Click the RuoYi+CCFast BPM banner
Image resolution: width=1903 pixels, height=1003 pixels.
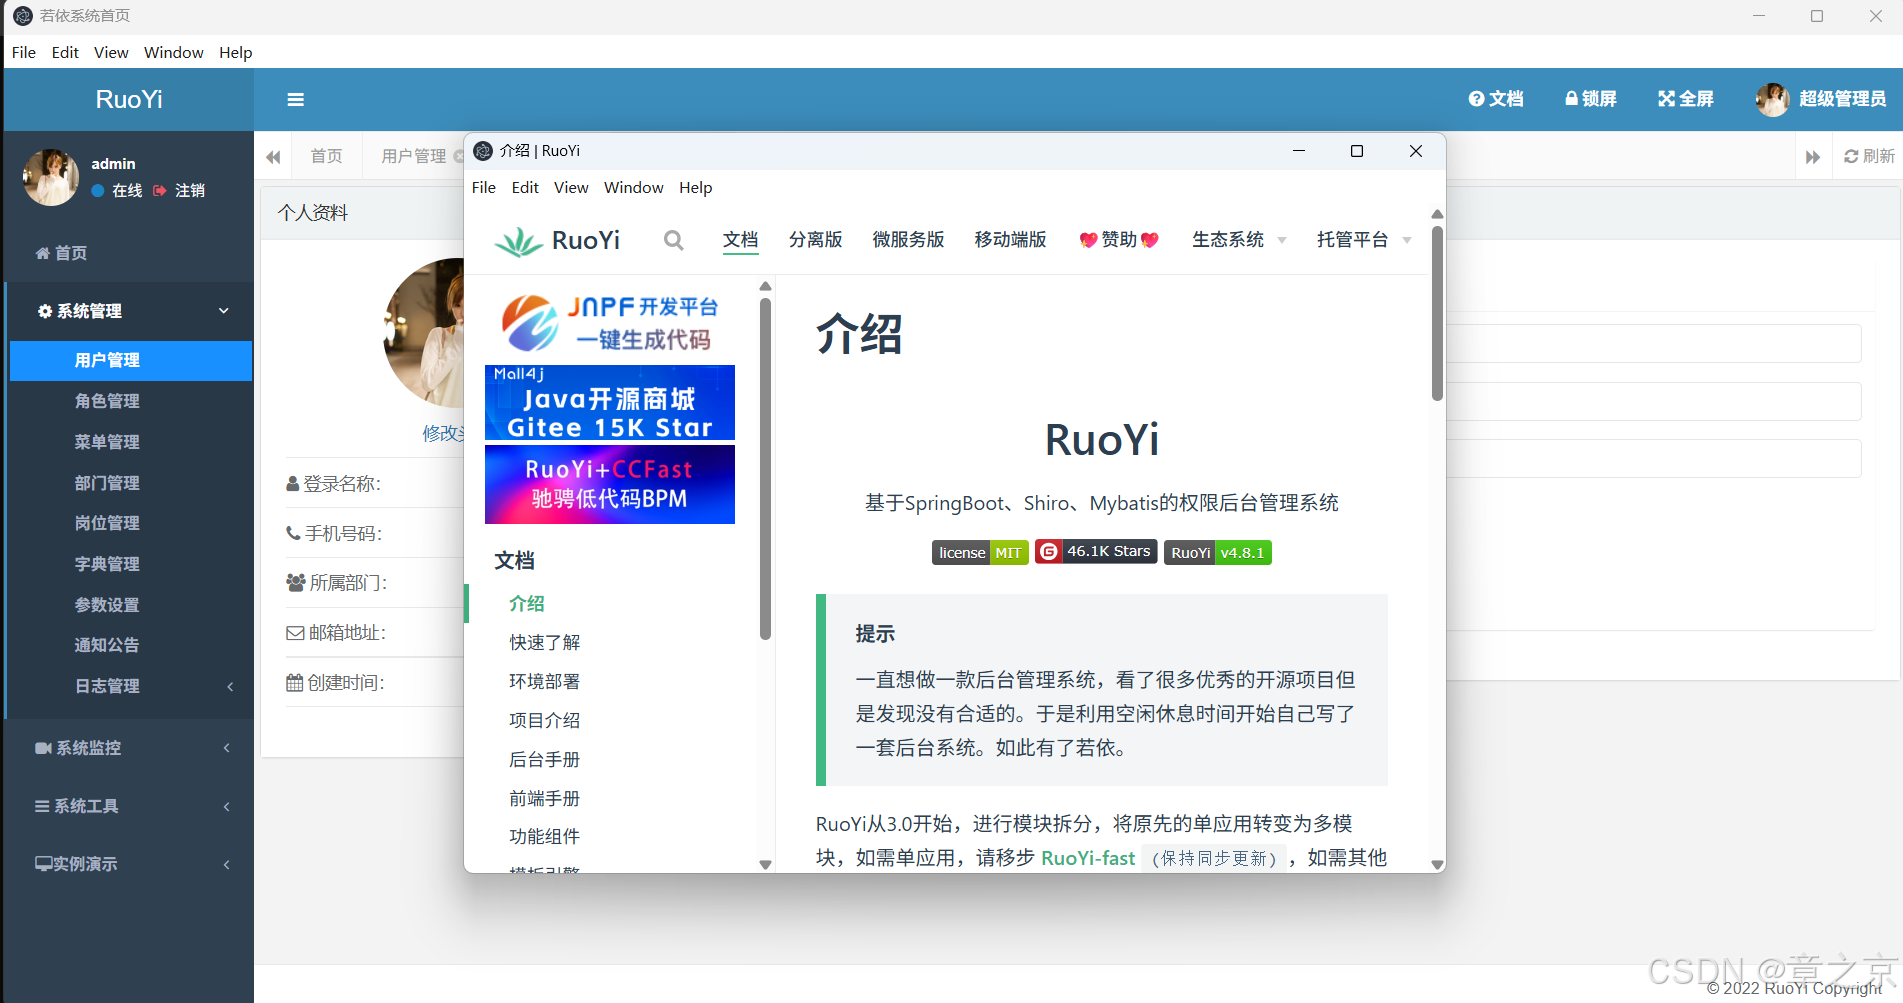[x=610, y=484]
